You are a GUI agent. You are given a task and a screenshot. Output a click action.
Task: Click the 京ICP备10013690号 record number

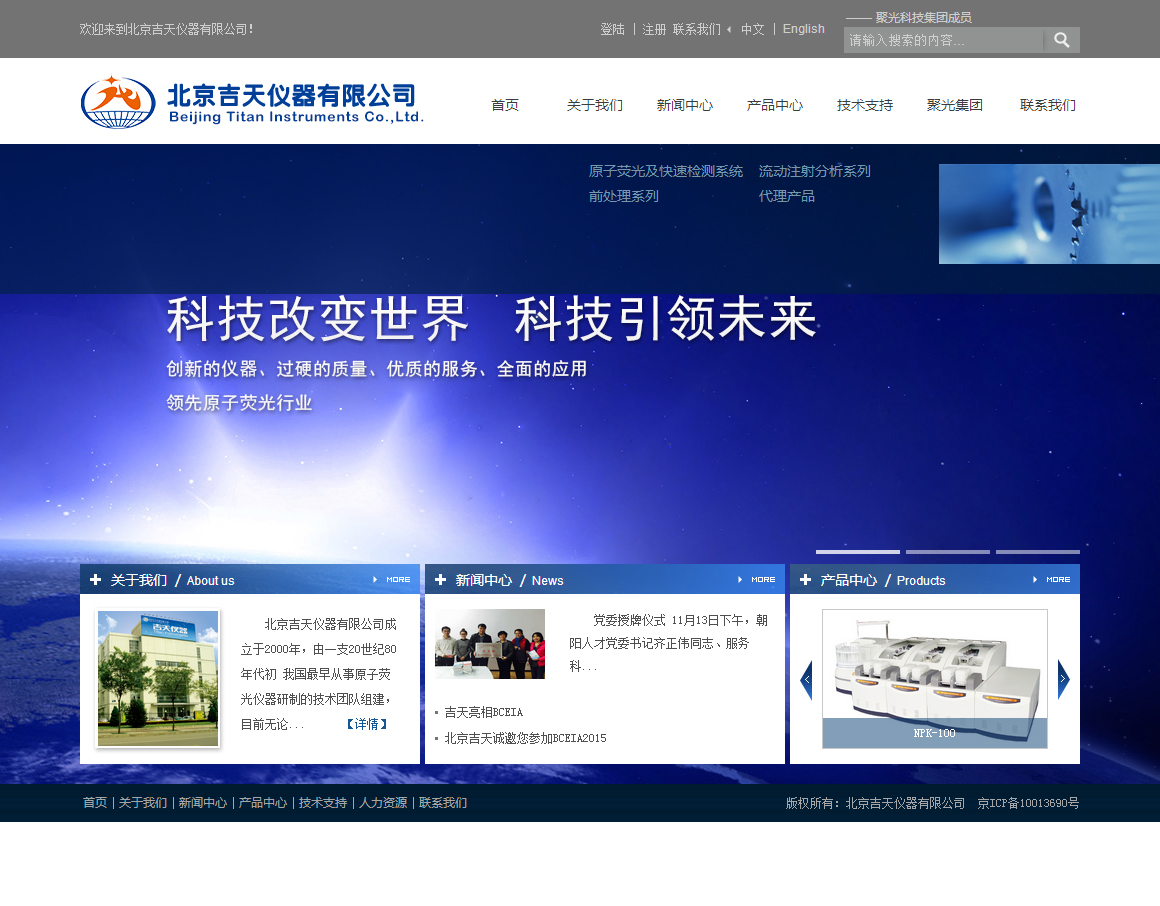(1028, 802)
